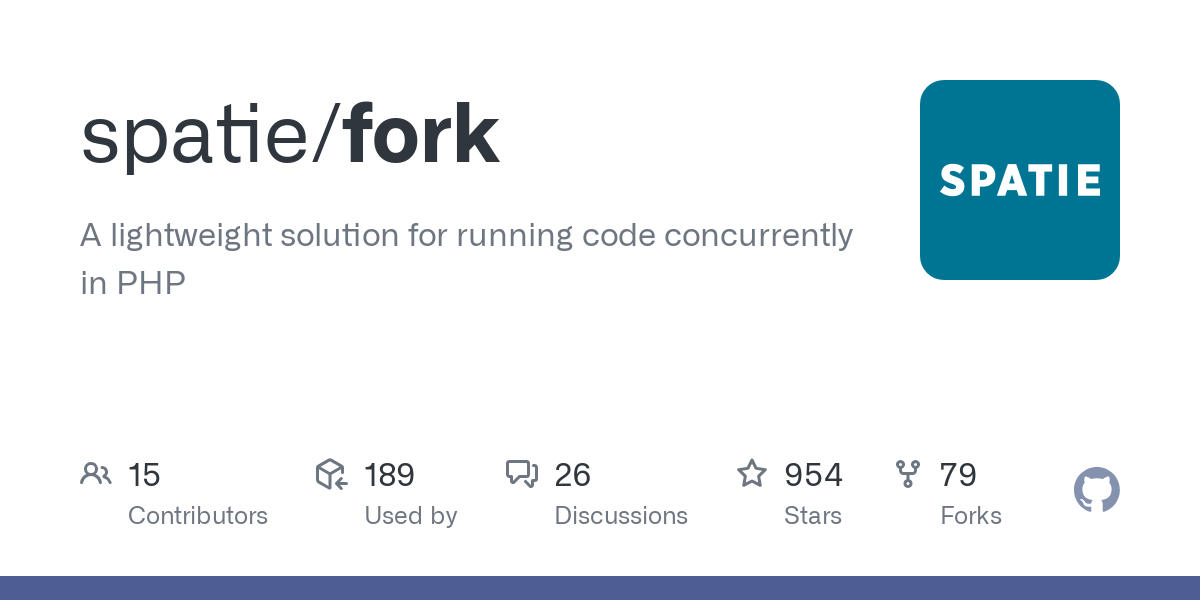Click the Forks branch icon
Image resolution: width=1200 pixels, height=600 pixels.
point(908,474)
